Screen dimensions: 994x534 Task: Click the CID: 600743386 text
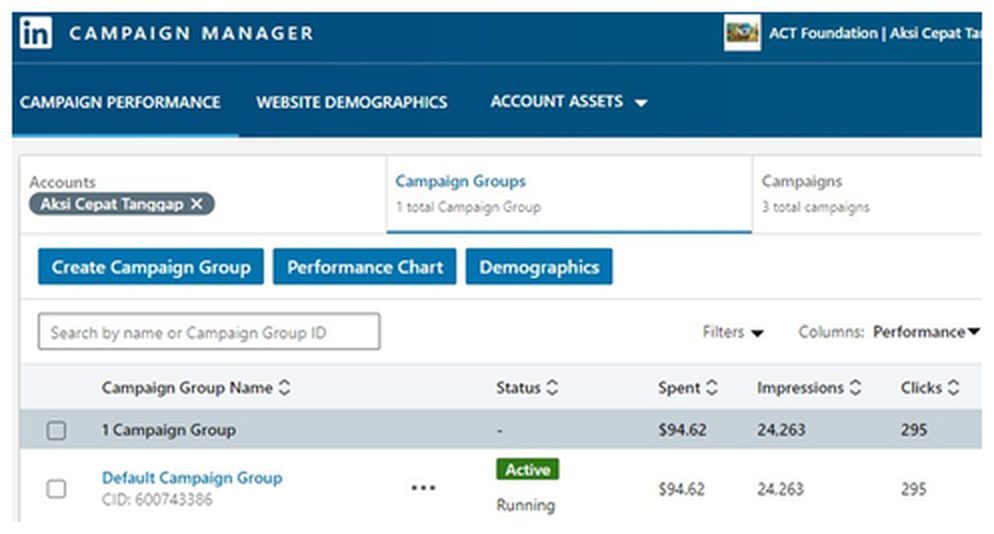[x=157, y=500]
